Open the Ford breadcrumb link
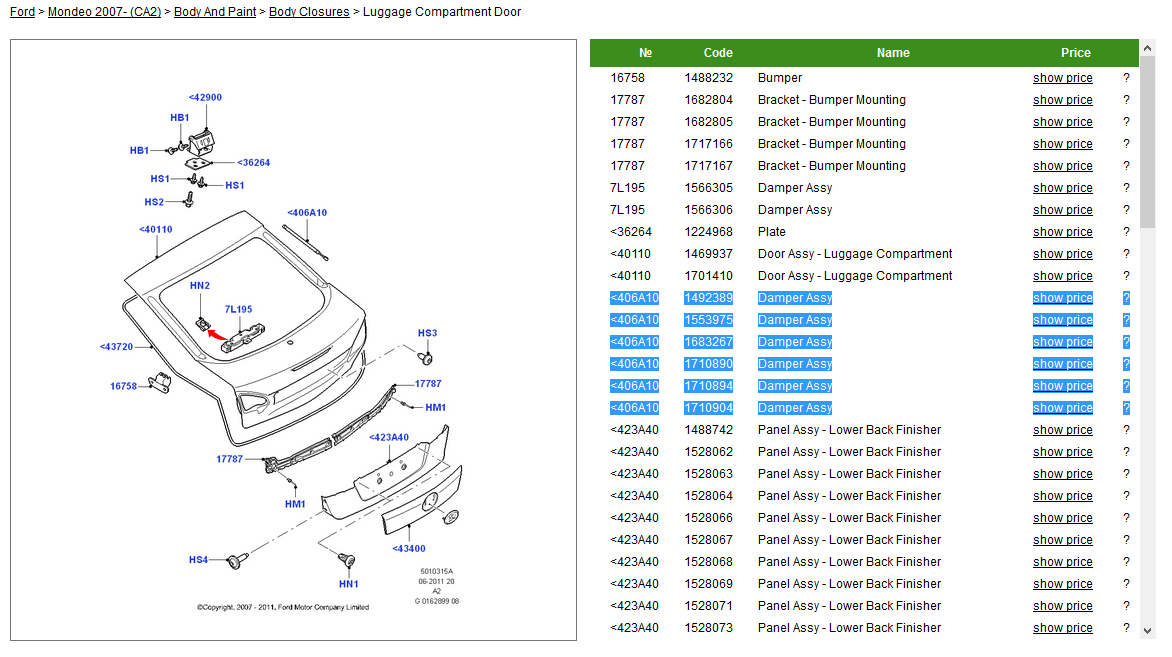This screenshot has height=657, width=1172. (22, 12)
